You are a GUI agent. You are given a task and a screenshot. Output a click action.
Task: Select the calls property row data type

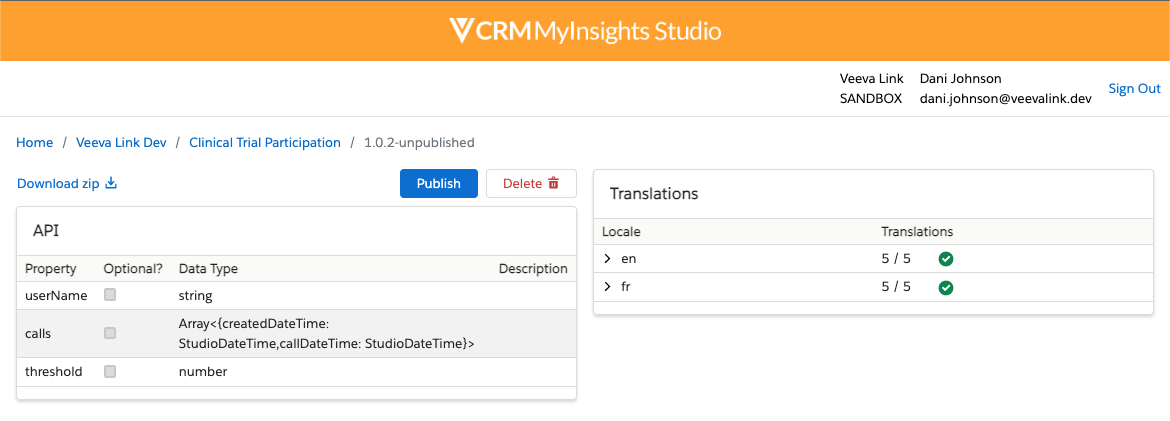point(325,334)
